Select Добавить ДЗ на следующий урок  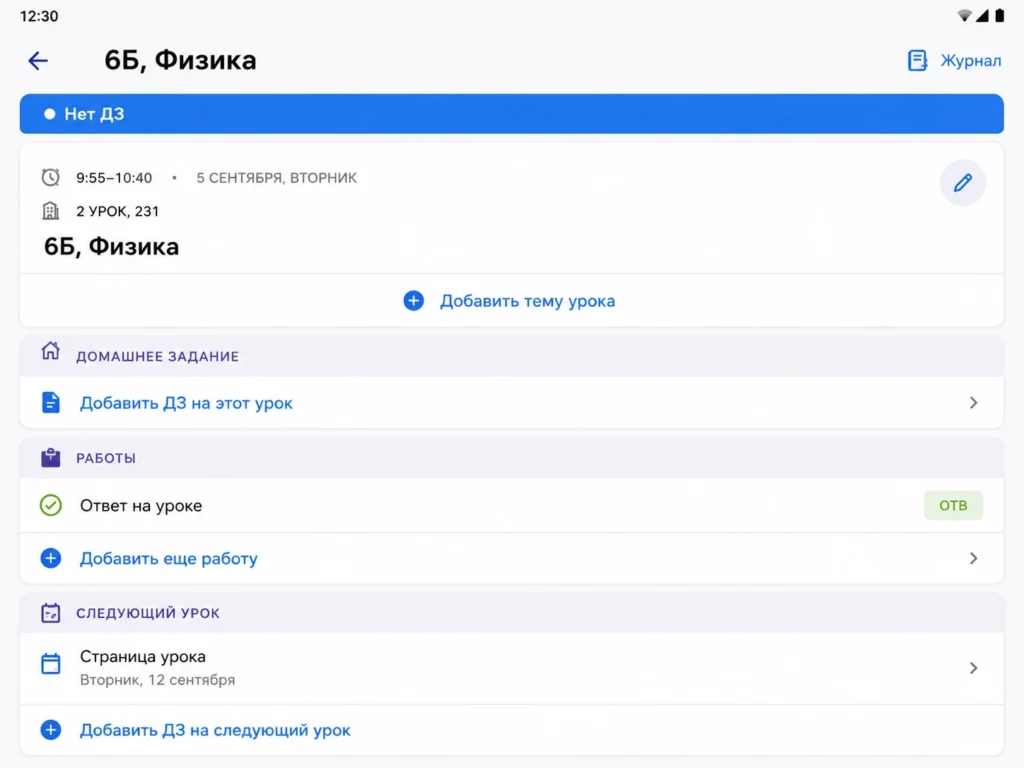pyautogui.click(x=215, y=730)
